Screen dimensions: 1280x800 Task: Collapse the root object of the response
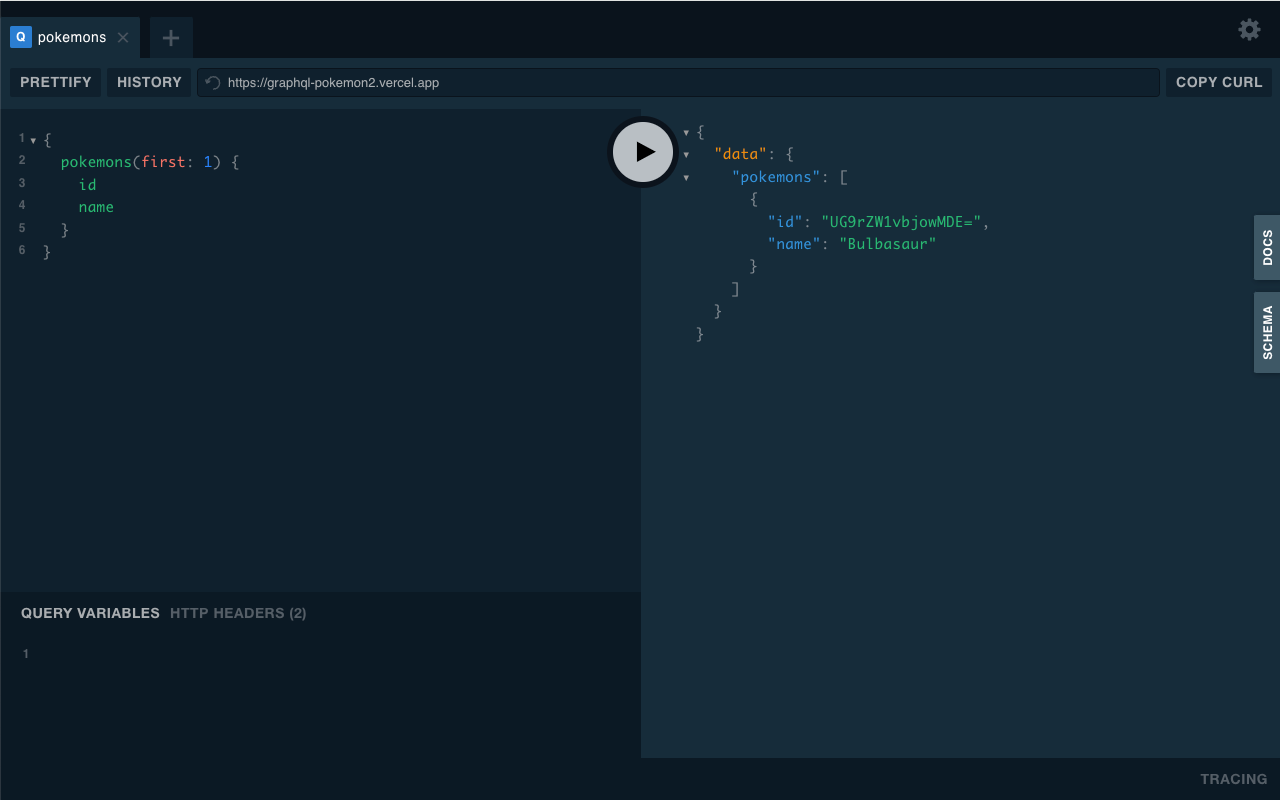coord(685,132)
